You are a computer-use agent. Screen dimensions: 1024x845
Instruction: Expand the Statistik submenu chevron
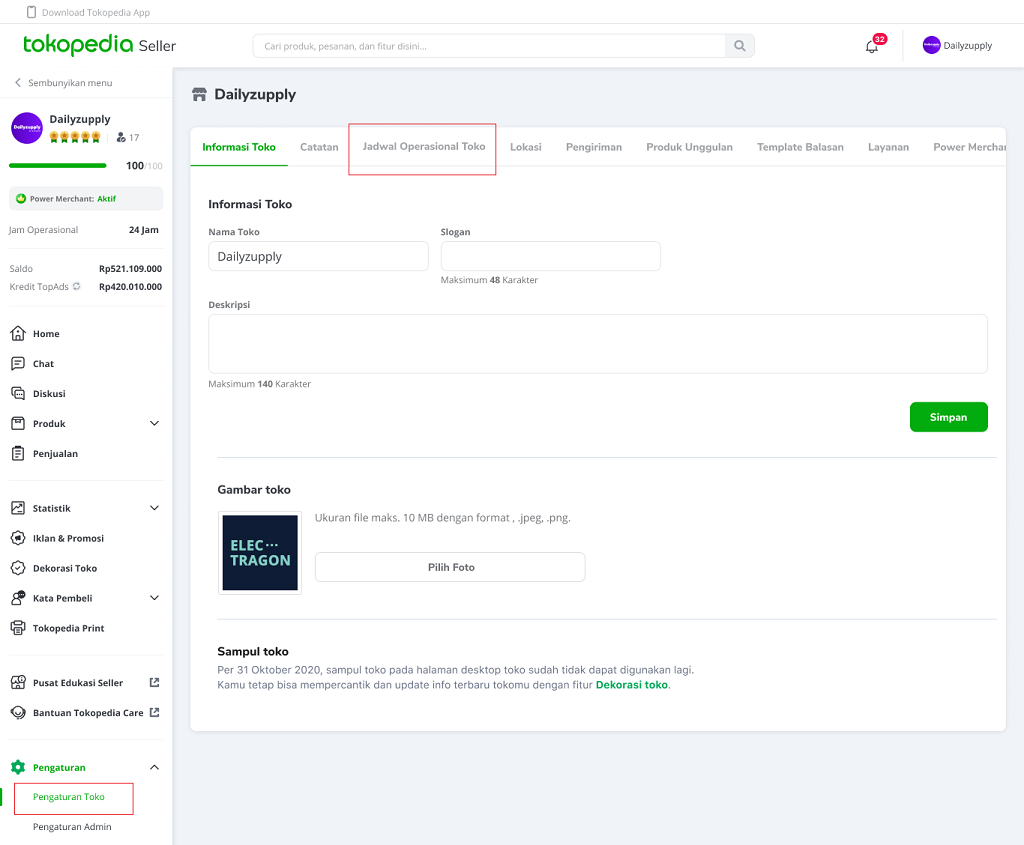pos(154,508)
